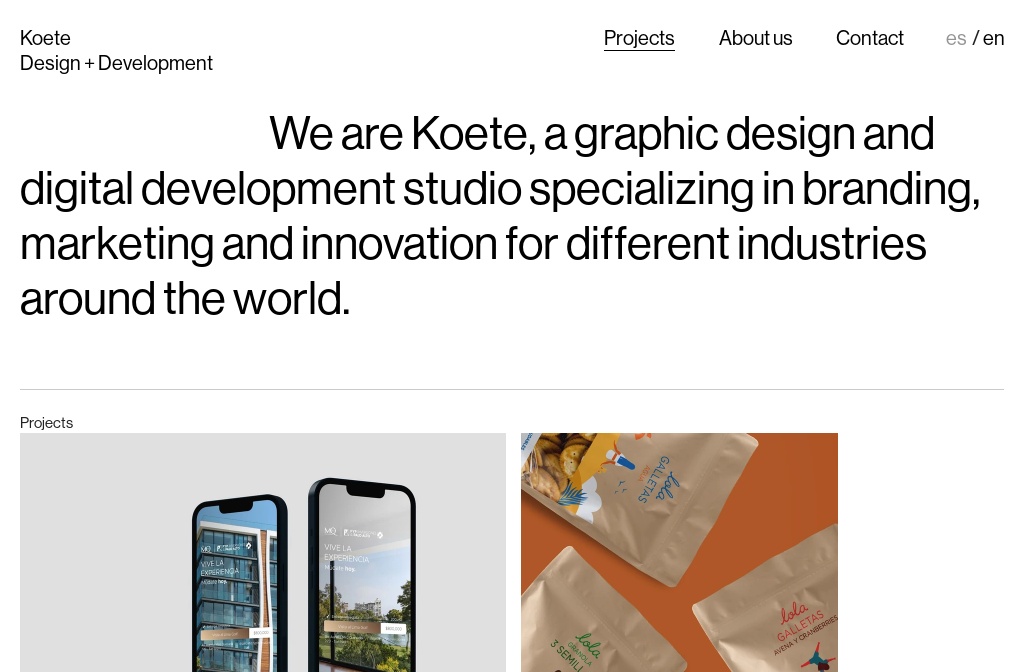Click the horizontal divider above Projects
This screenshot has height=672, width=1024.
coord(512,390)
